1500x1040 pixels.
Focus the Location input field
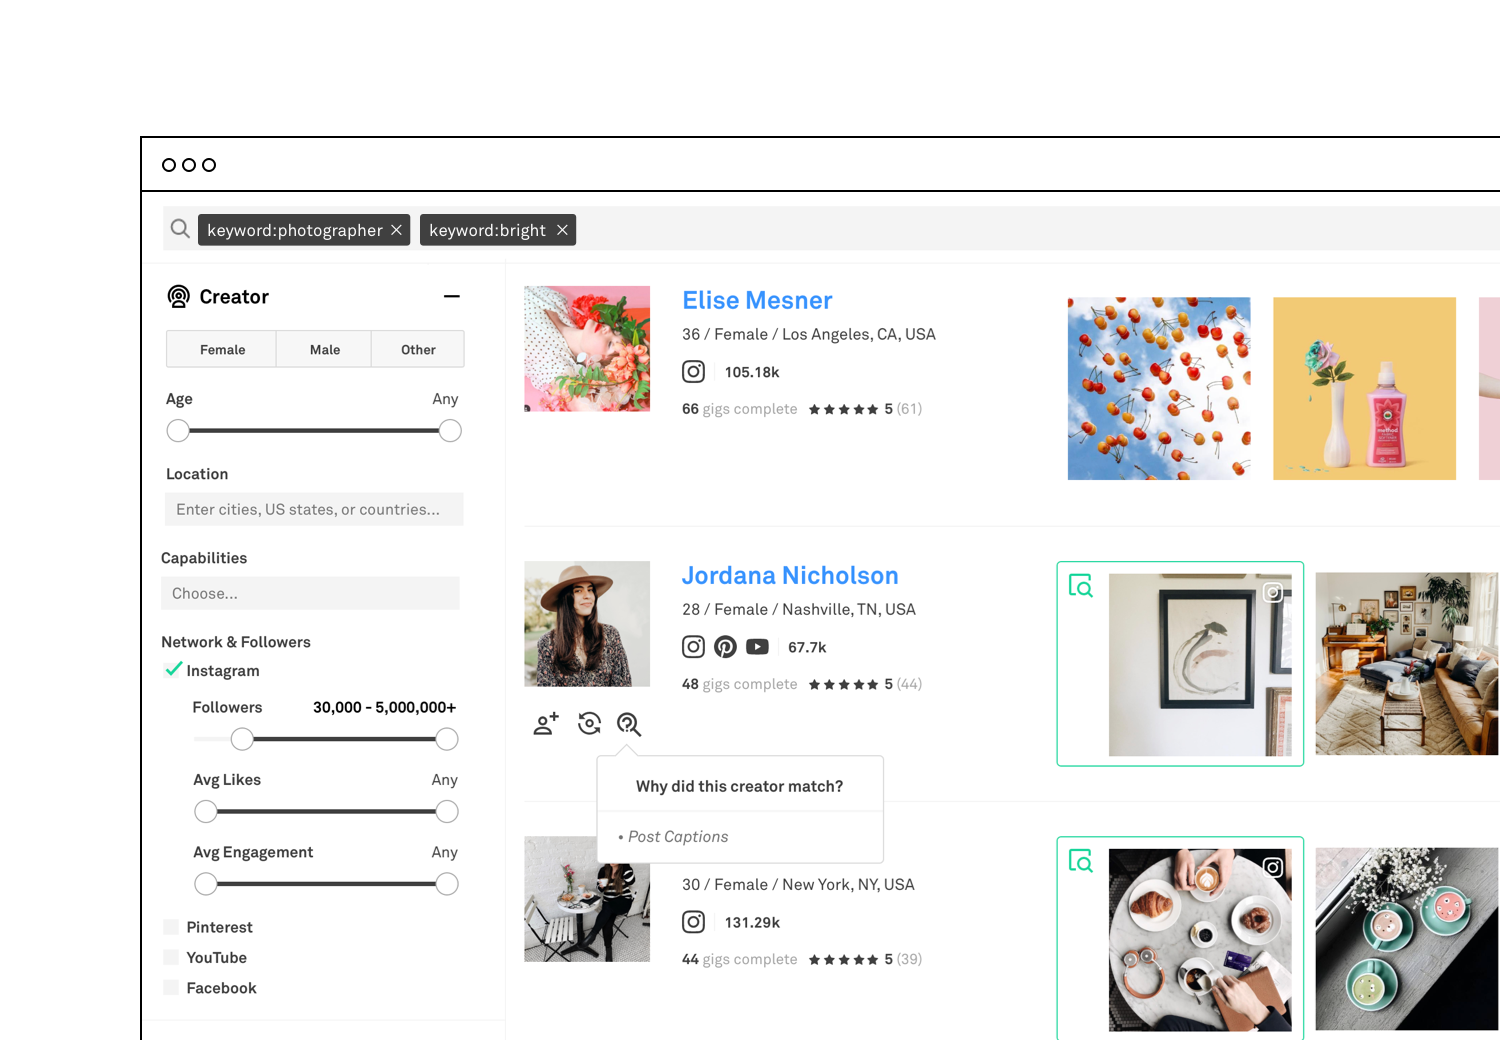coord(314,509)
